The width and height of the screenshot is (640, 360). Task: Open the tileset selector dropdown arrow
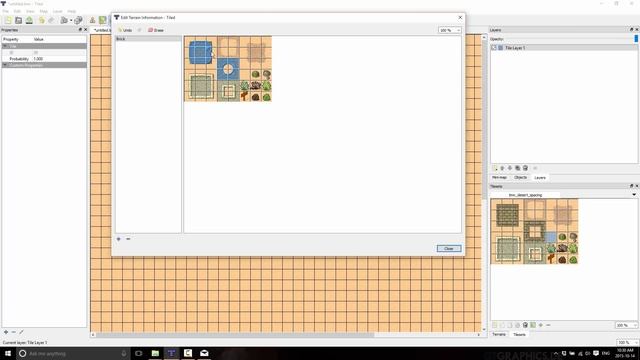634,195
